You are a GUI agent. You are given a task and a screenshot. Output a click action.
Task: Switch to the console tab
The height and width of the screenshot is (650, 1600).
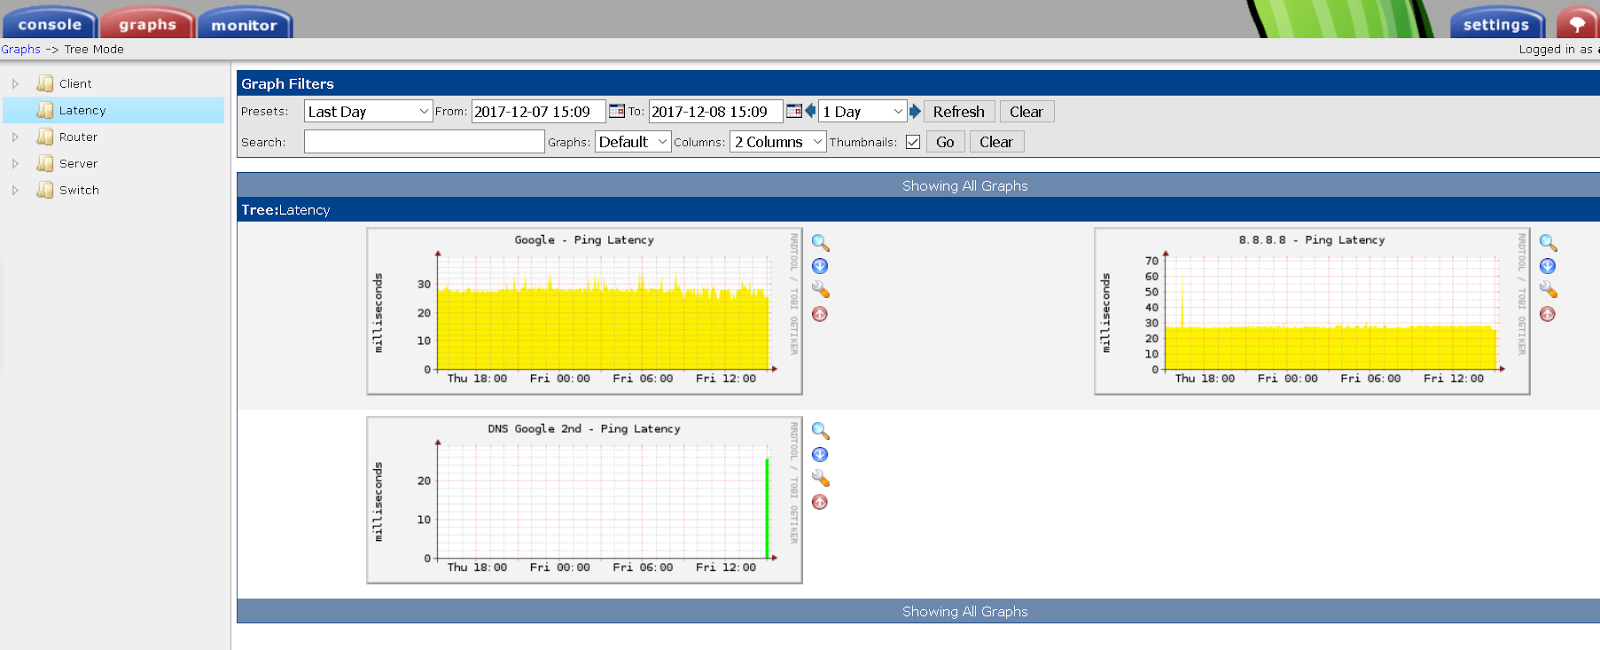pos(50,24)
